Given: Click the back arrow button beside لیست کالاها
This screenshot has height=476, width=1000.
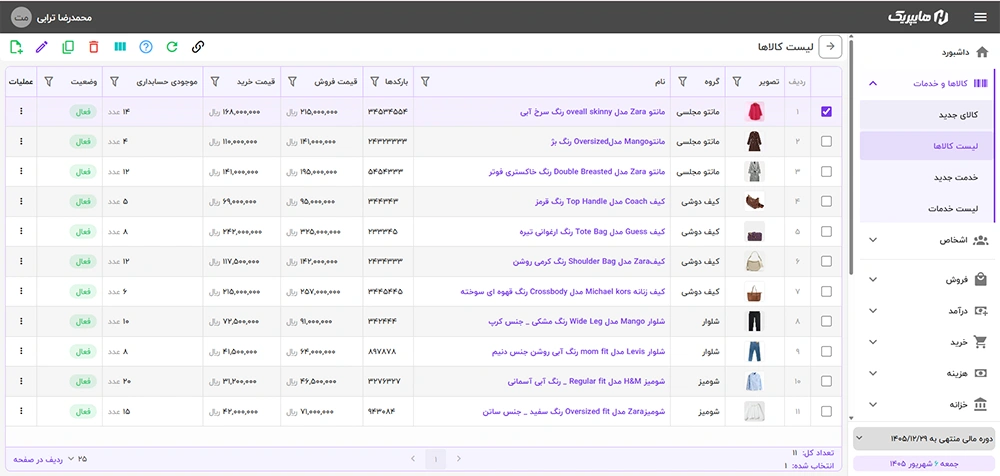Looking at the screenshot, I should click(830, 46).
